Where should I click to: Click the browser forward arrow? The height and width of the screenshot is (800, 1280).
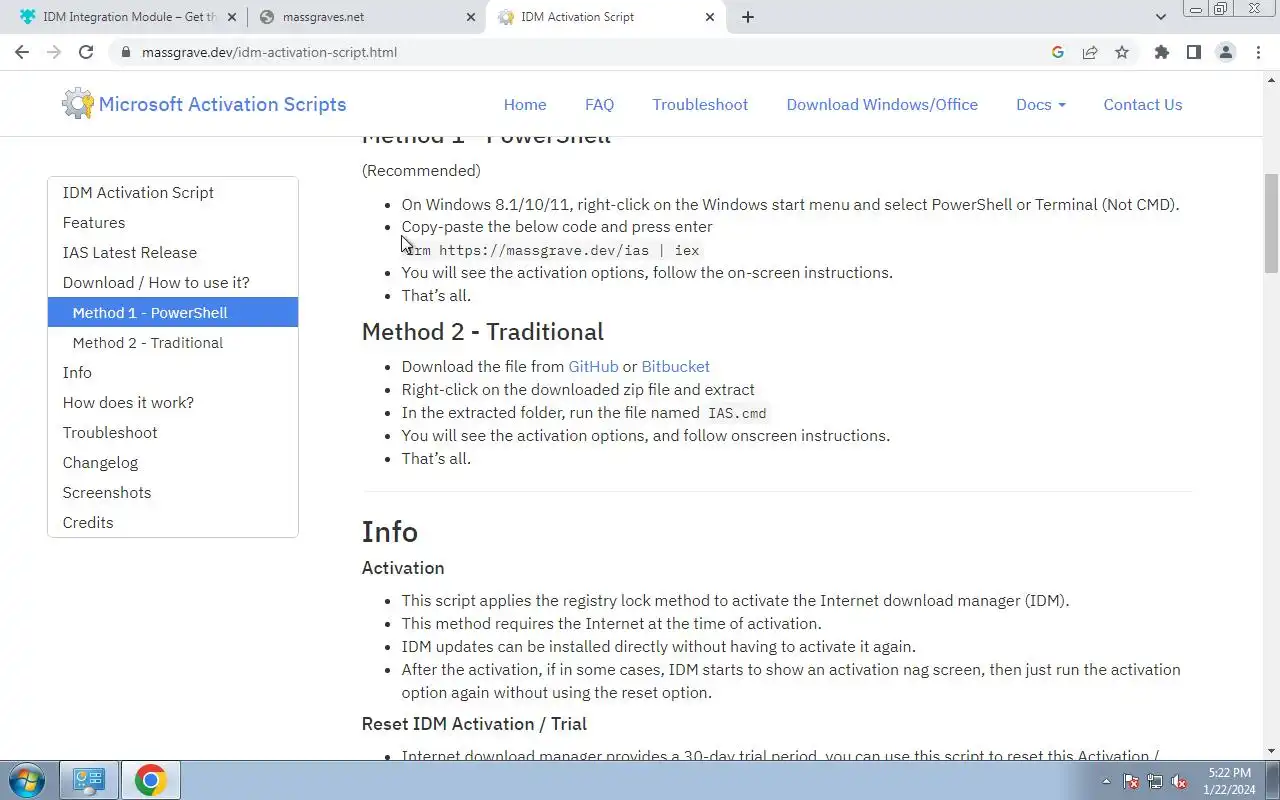(x=54, y=52)
